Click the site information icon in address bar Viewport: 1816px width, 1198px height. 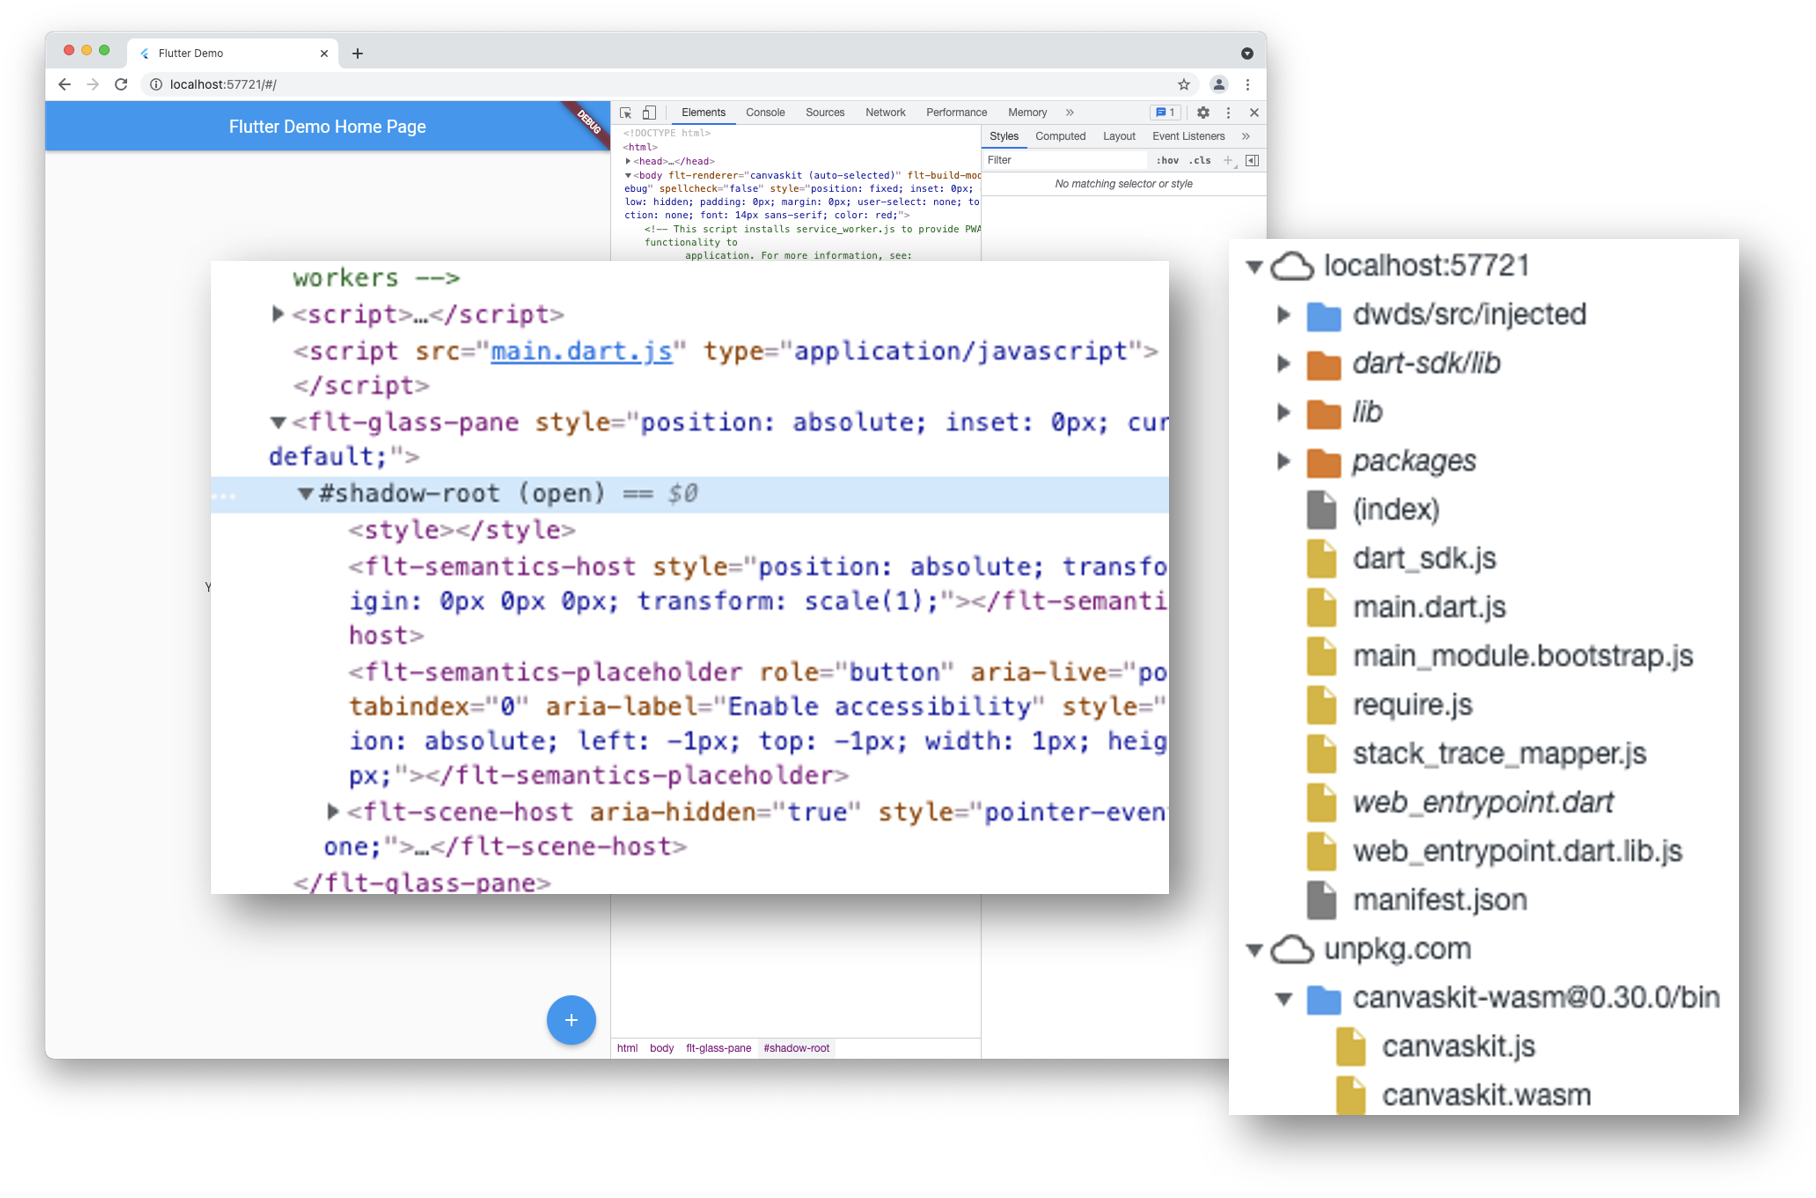click(156, 85)
